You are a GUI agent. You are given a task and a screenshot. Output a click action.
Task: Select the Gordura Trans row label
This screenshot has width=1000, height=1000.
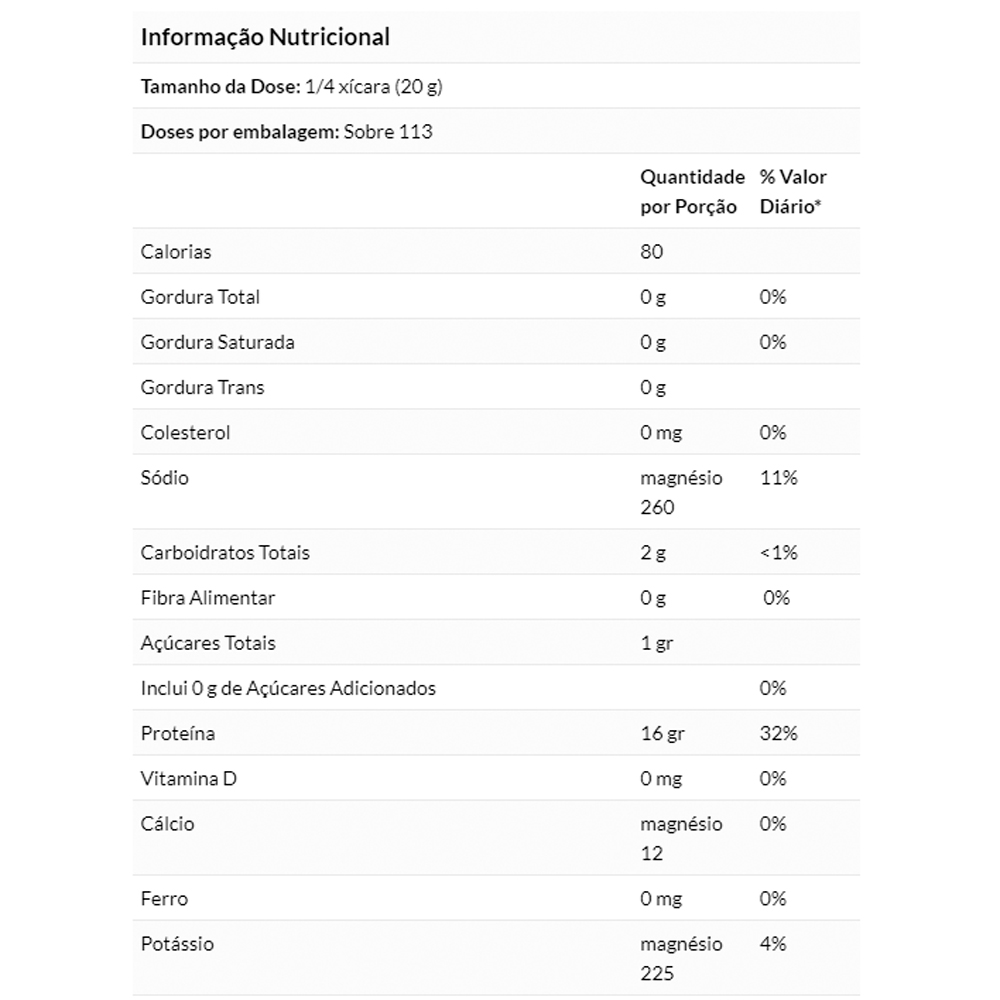[202, 388]
